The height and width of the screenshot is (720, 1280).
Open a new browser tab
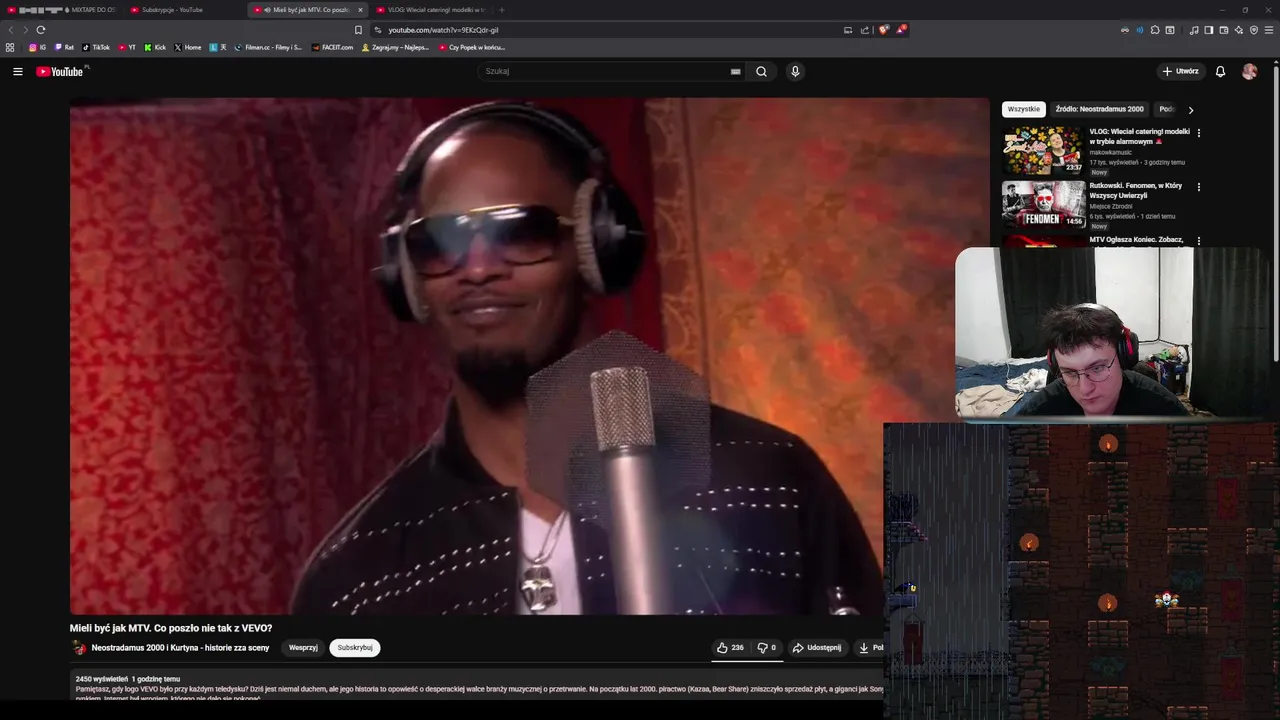coord(502,10)
